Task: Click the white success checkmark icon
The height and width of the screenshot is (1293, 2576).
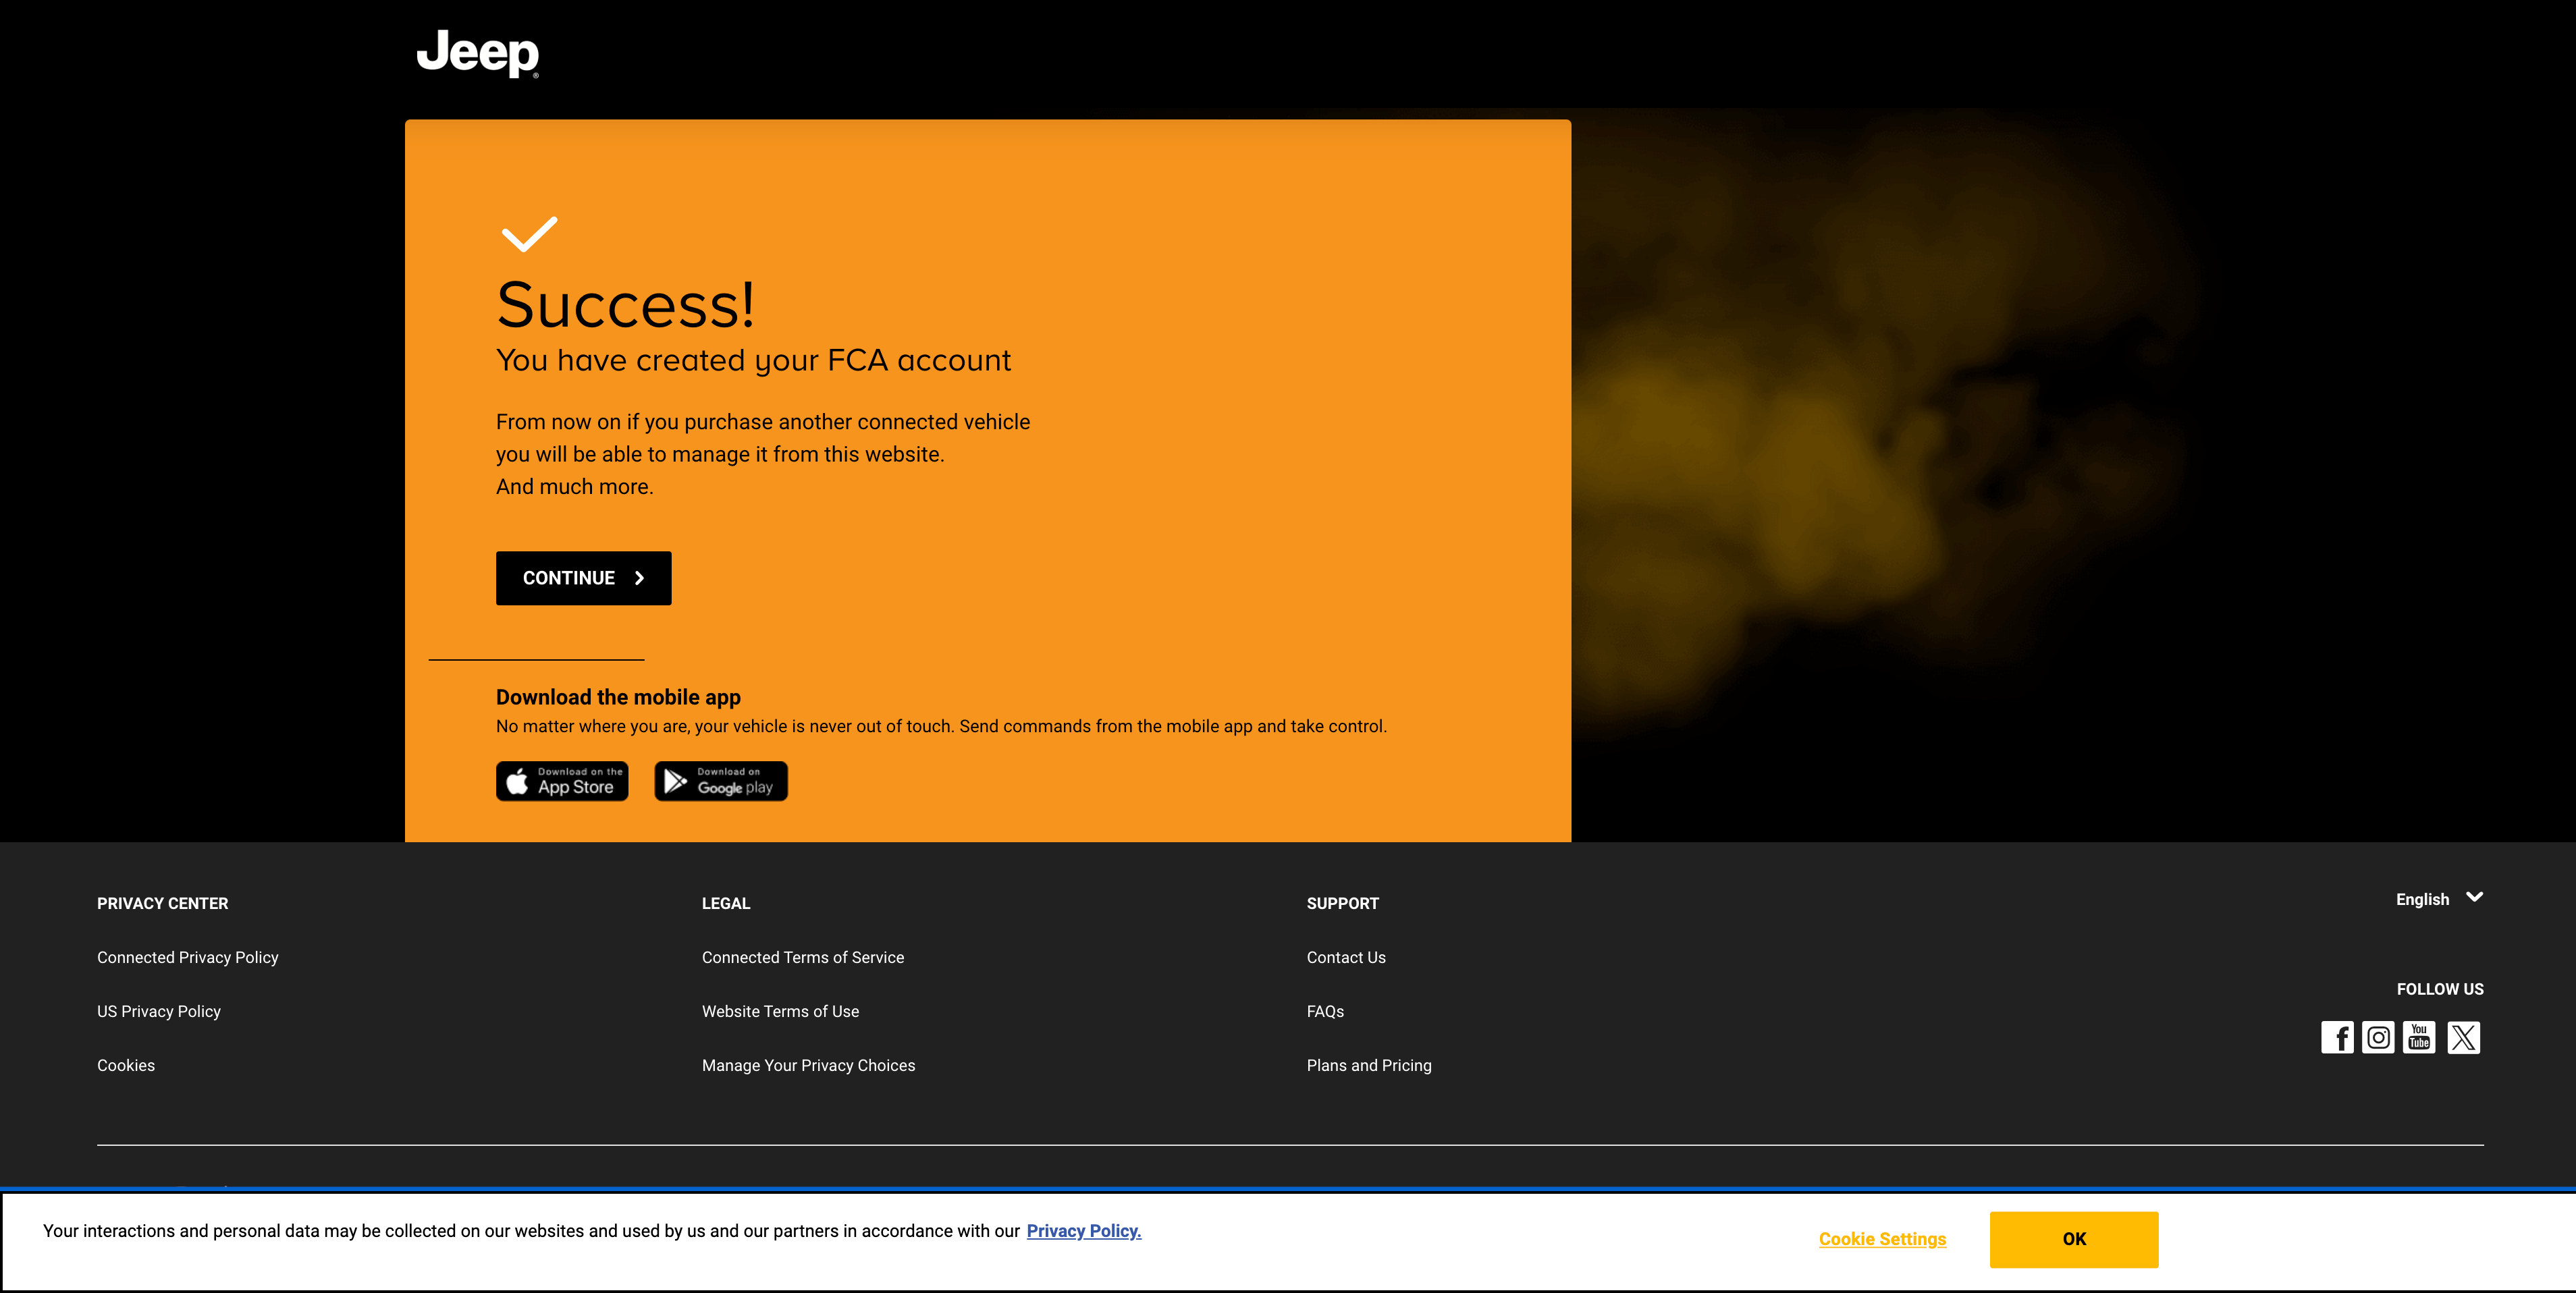Action: point(529,234)
